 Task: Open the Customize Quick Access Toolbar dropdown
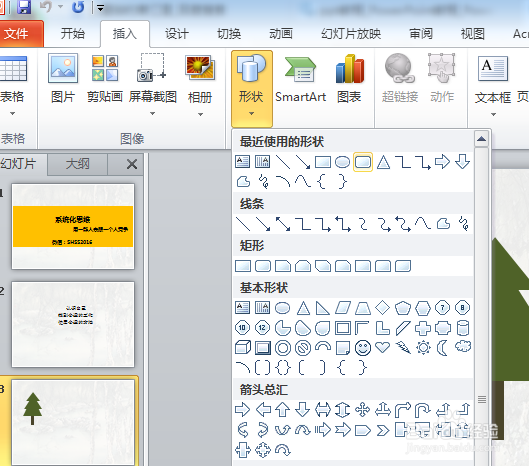tap(100, 8)
